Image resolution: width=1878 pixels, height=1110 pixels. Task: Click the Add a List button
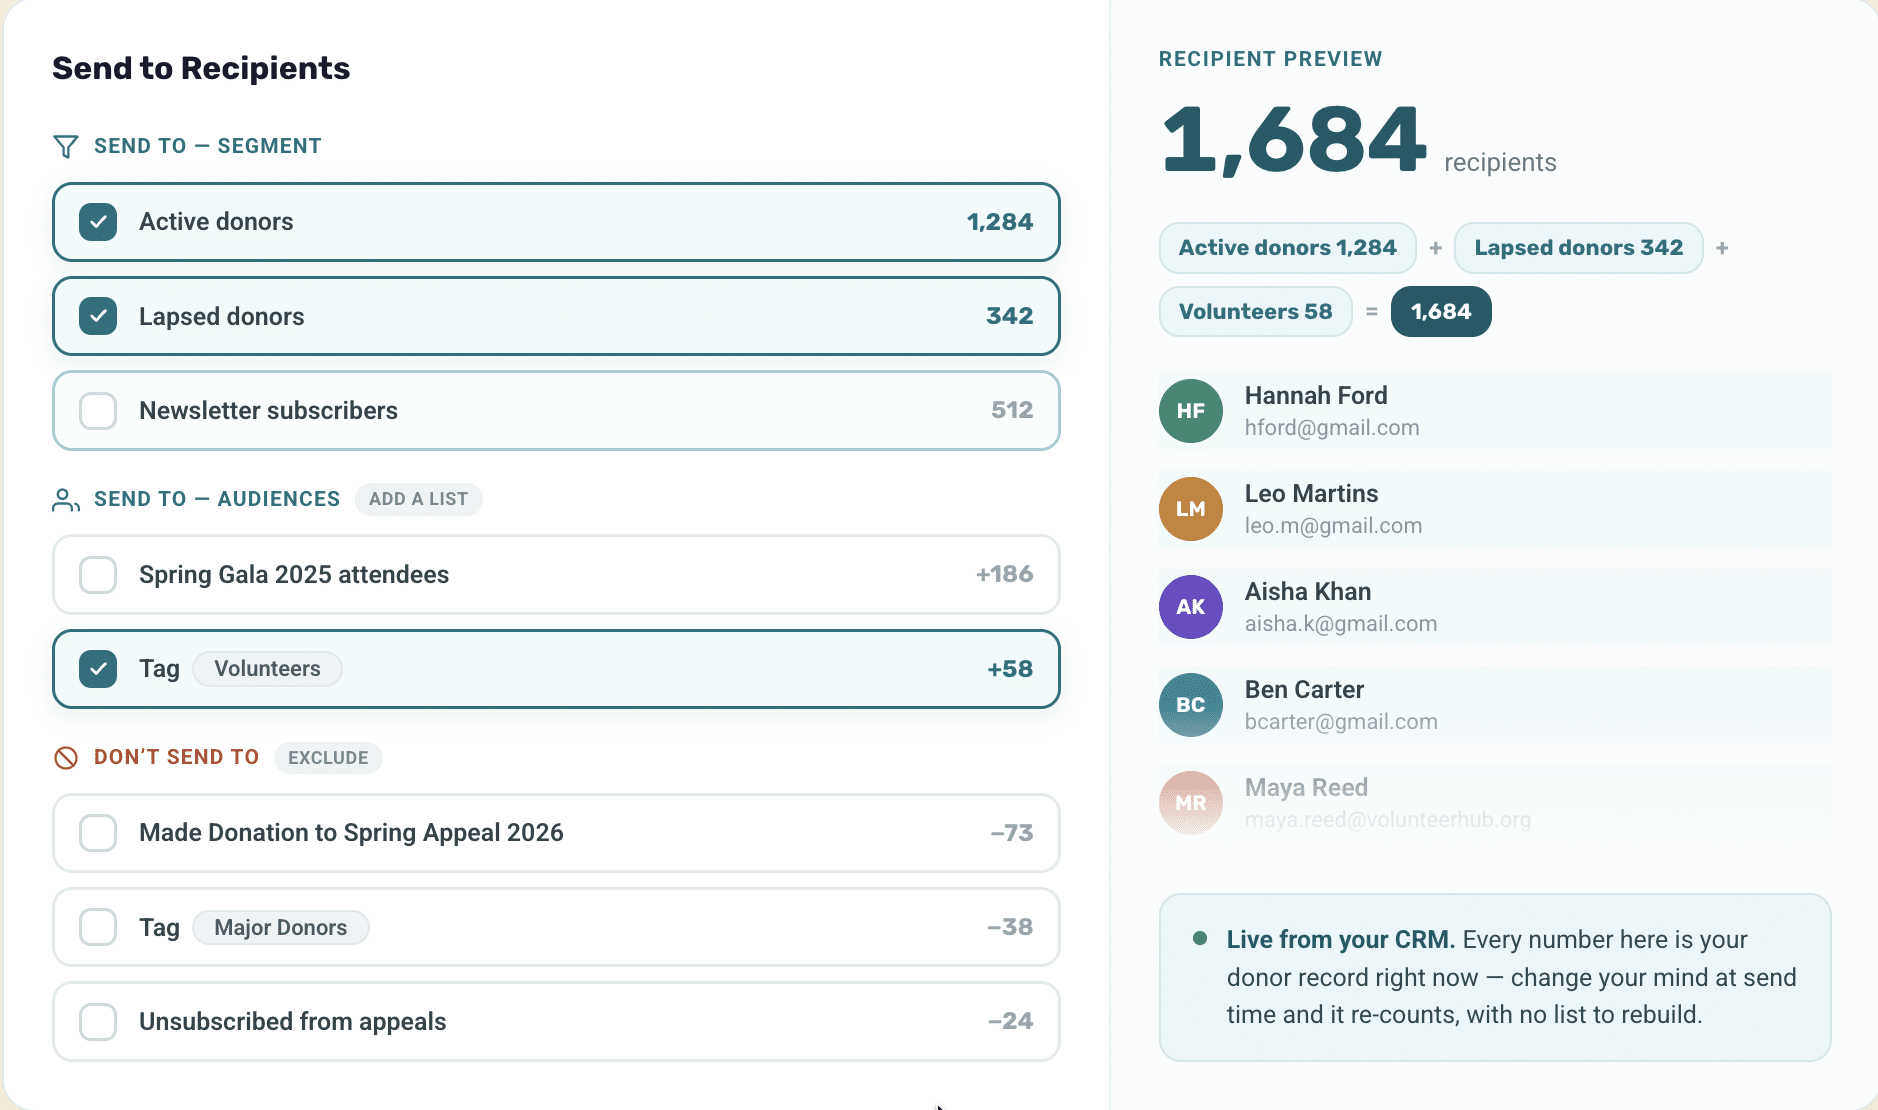point(418,499)
